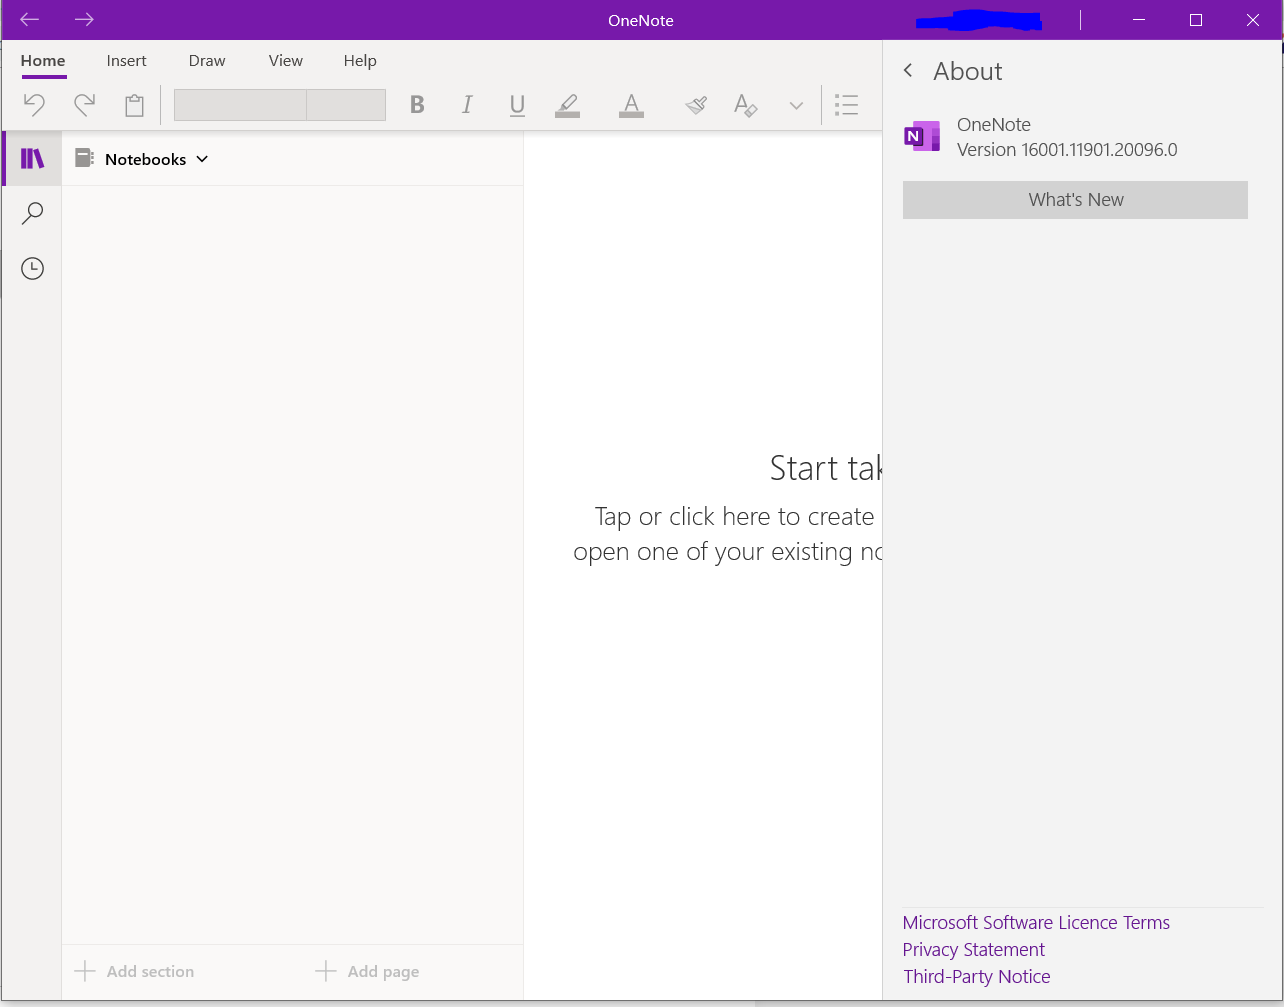This screenshot has width=1284, height=1007.
Task: Open the Privacy Statement link
Action: 973,950
